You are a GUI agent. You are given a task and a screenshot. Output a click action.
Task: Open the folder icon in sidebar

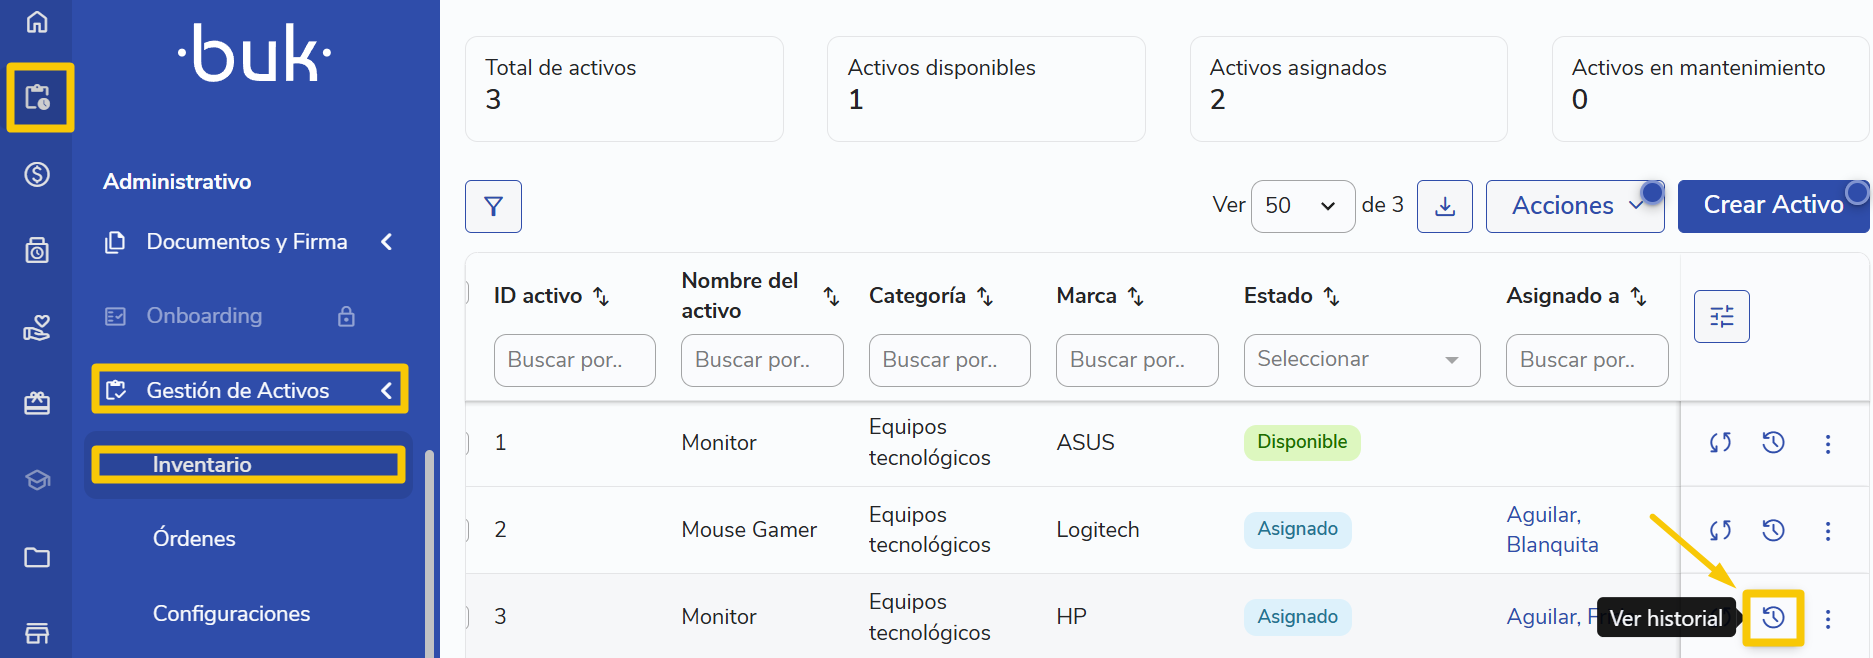37,557
